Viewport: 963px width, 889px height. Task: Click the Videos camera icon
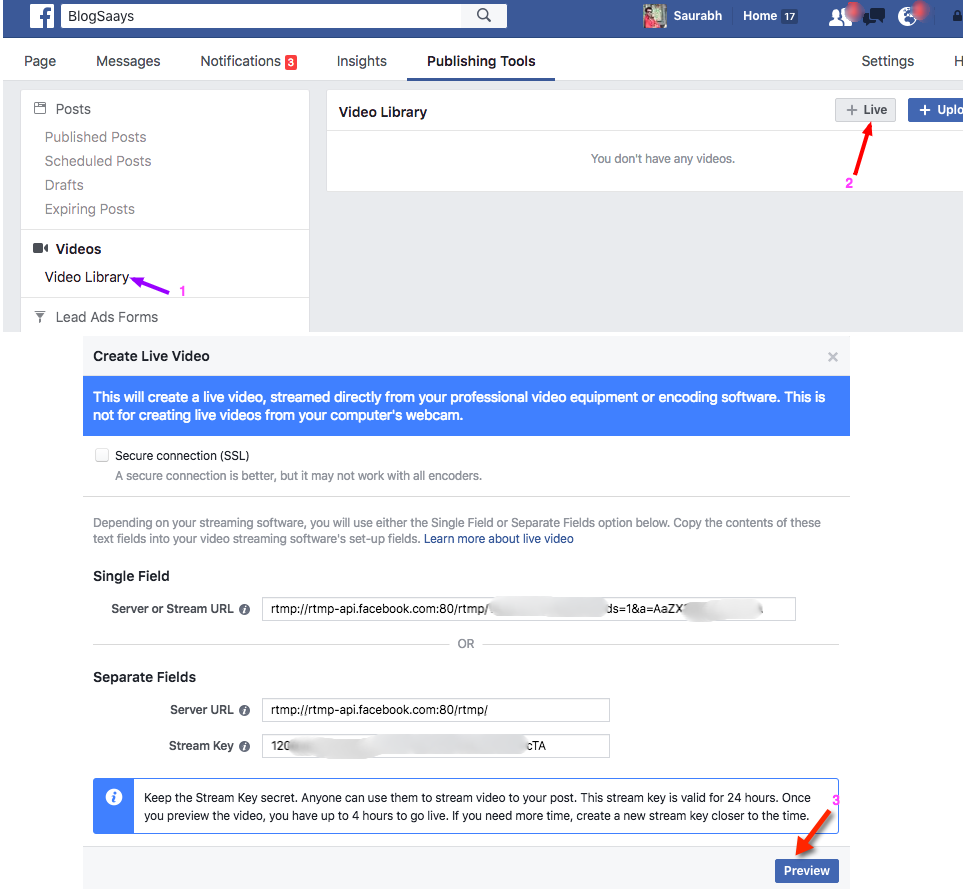41,248
